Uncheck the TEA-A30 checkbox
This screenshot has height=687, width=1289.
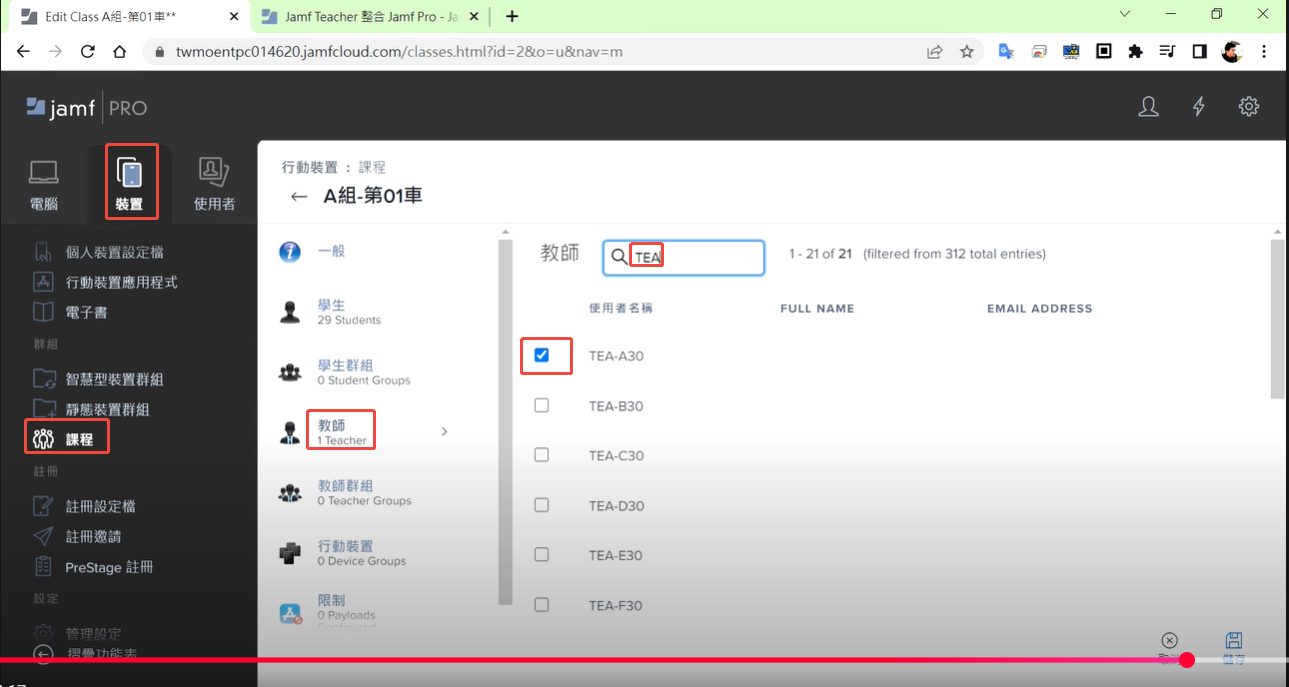coord(542,355)
